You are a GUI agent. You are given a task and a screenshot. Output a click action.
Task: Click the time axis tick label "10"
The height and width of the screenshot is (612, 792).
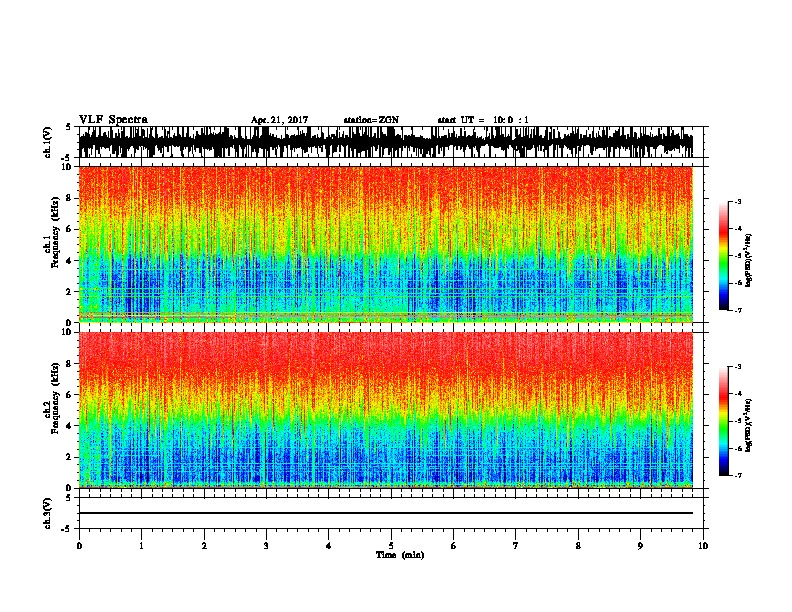pos(703,546)
